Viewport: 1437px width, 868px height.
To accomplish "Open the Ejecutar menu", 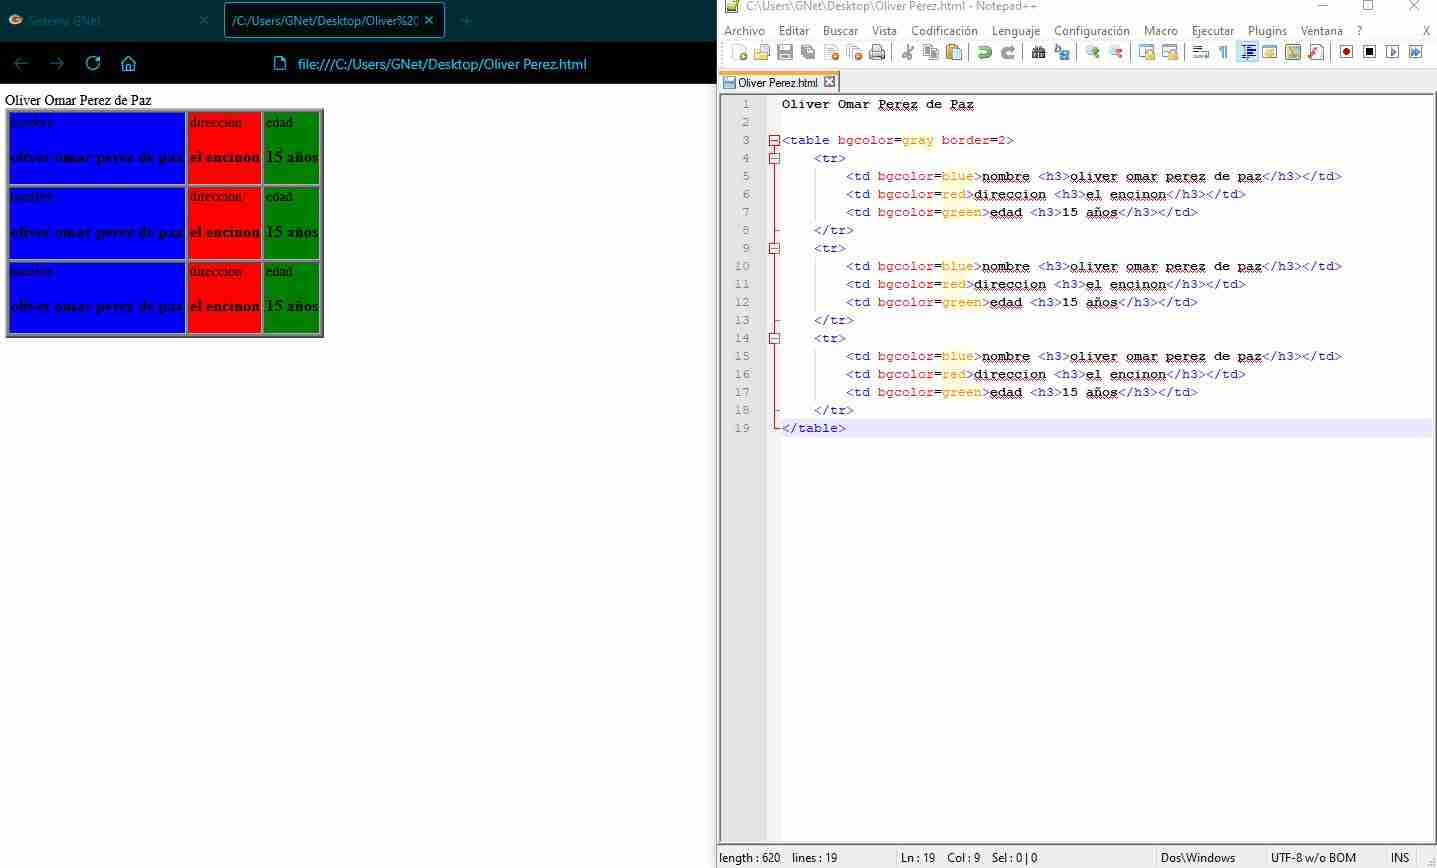I will point(1212,31).
